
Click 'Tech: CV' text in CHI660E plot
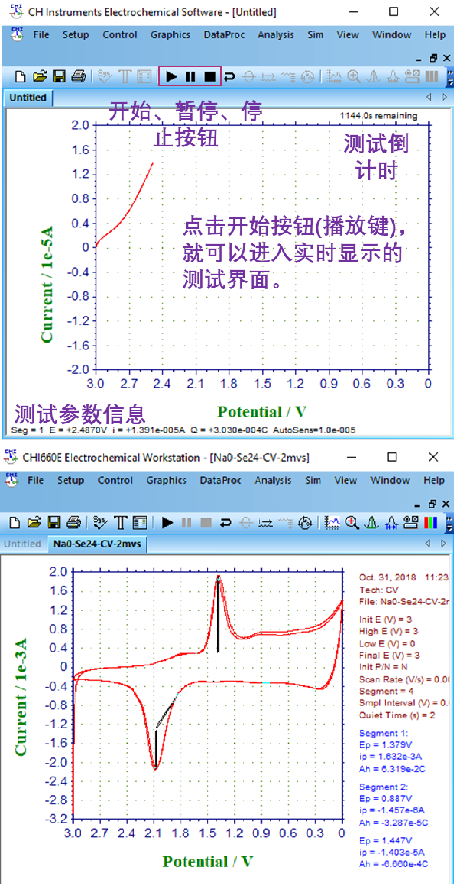pyautogui.click(x=378, y=589)
